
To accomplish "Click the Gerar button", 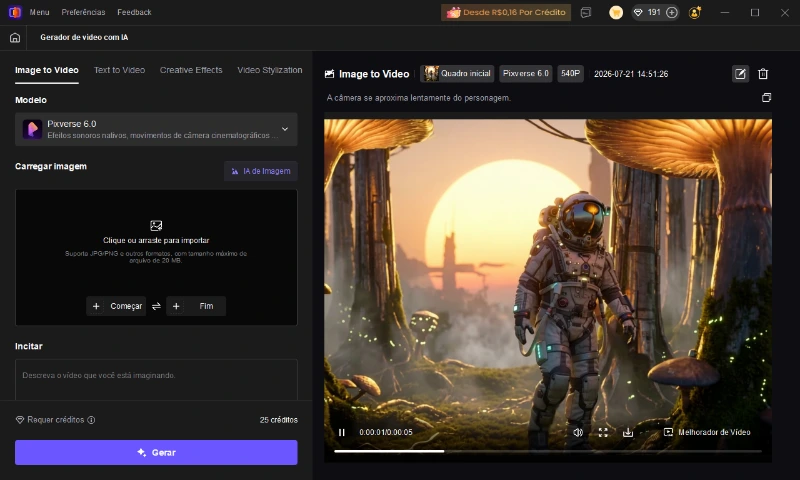I will click(x=156, y=452).
